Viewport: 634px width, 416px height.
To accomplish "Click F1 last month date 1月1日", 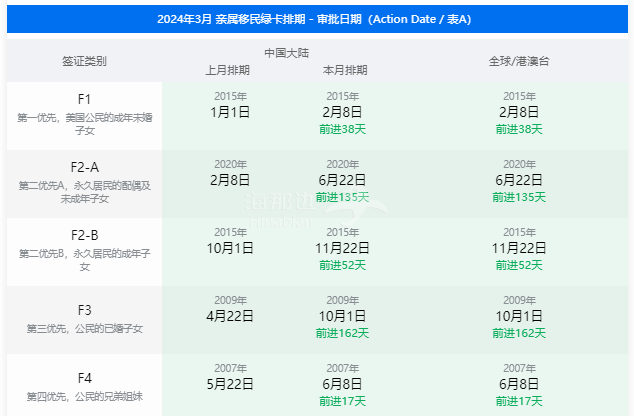I will pos(230,112).
